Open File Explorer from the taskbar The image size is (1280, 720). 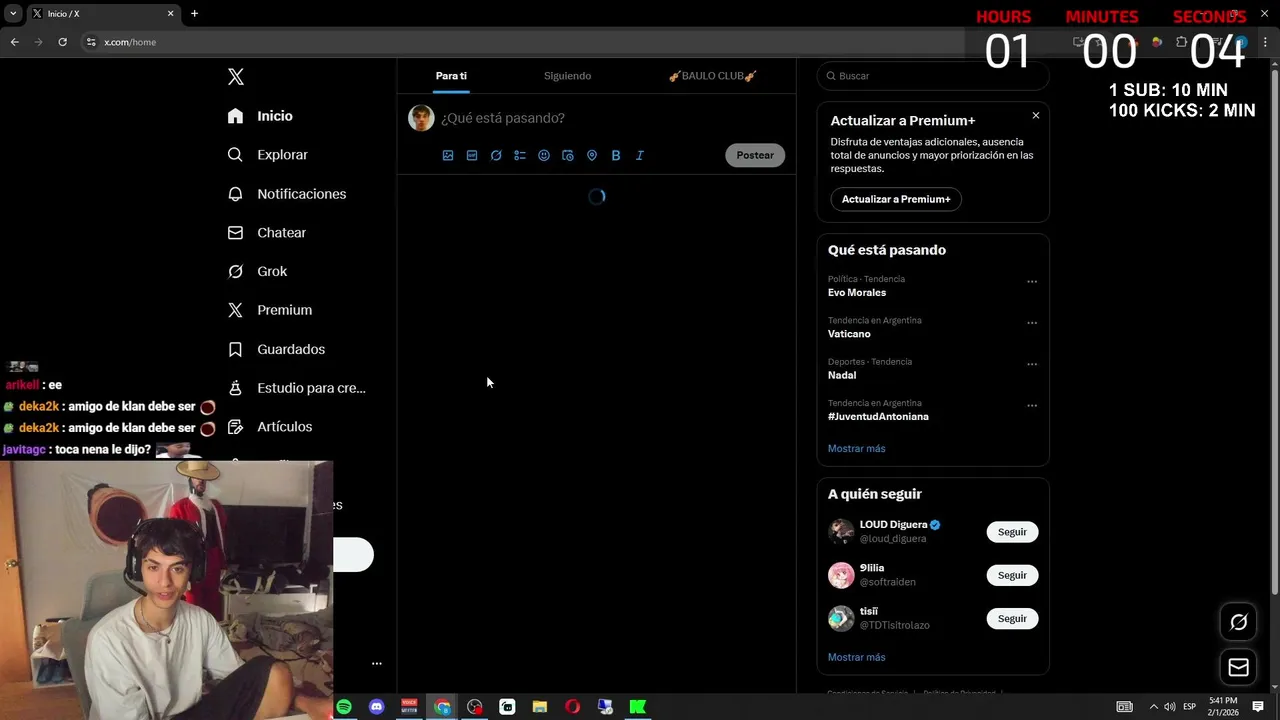[540, 707]
